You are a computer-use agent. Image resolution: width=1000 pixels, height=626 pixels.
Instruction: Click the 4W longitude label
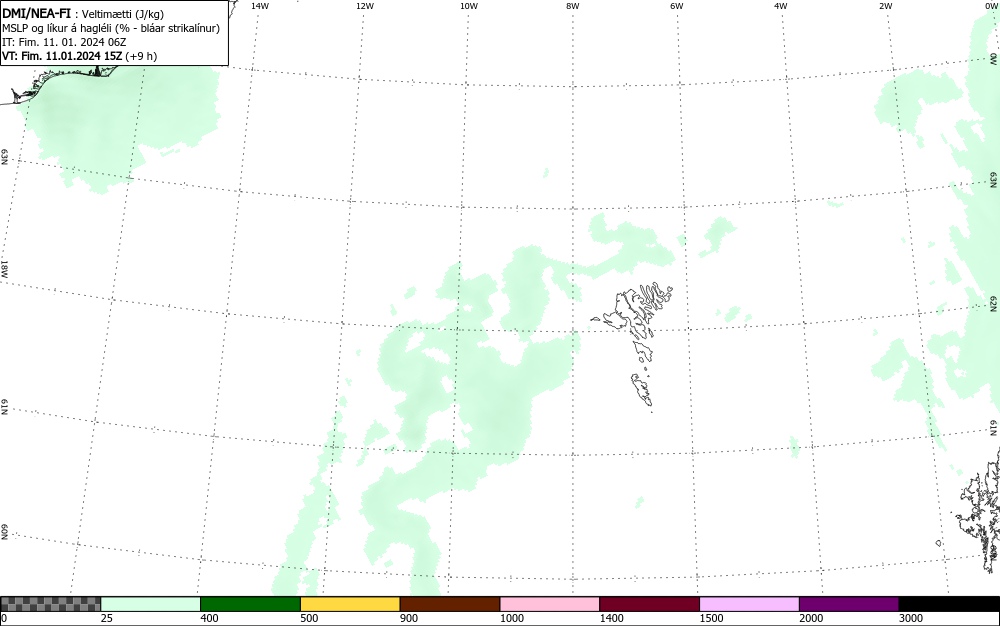[781, 6]
